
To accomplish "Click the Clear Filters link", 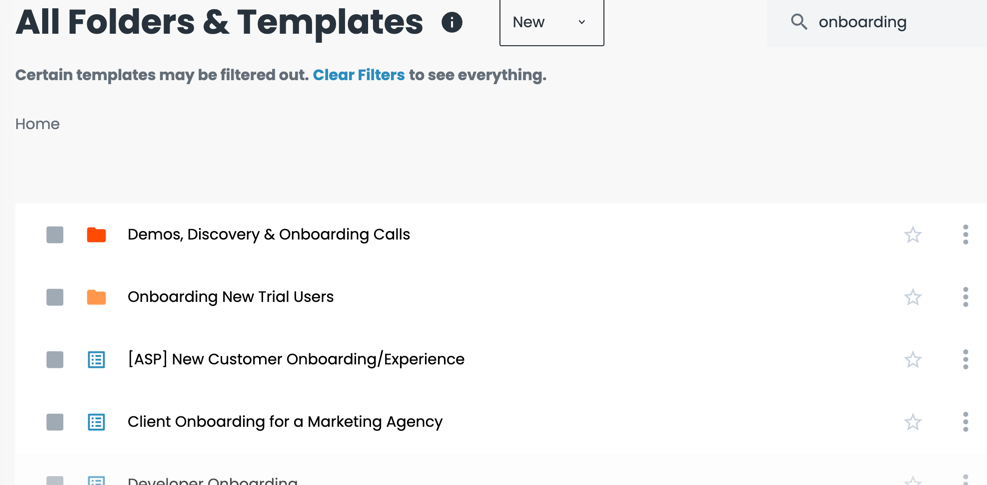I will click(x=359, y=76).
